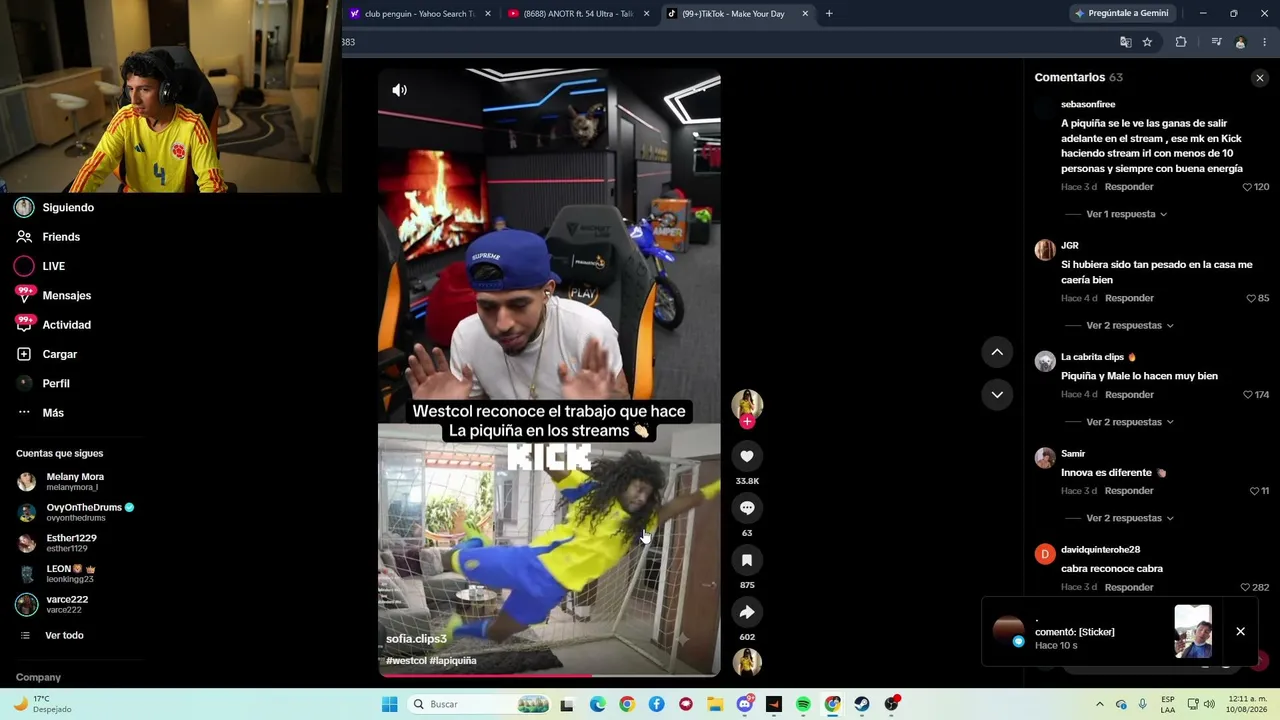Open Cargar upload option in sidebar
The width and height of the screenshot is (1280, 720).
click(59, 354)
